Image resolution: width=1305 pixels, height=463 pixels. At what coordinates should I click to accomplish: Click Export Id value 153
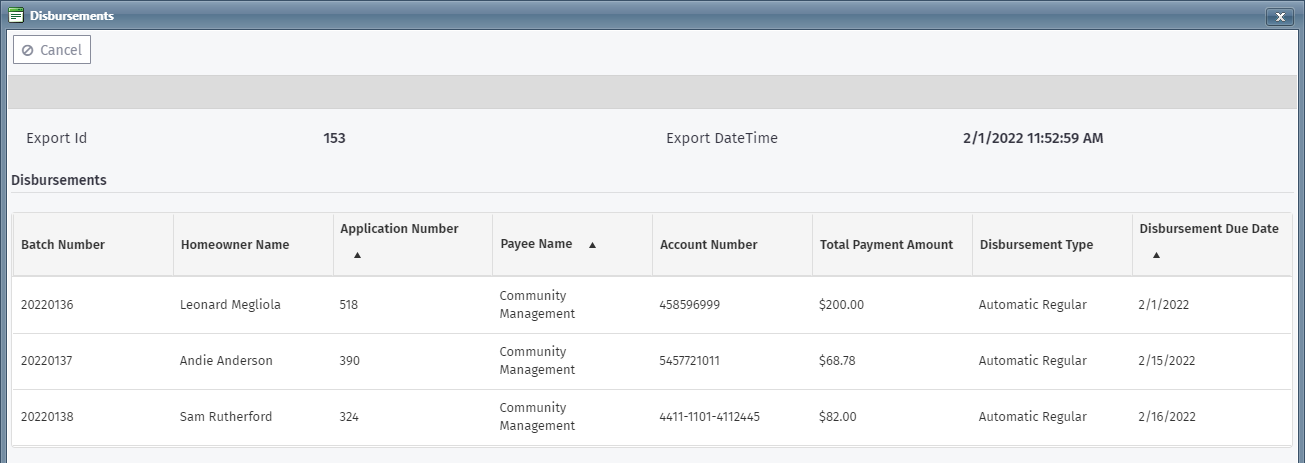coord(335,139)
